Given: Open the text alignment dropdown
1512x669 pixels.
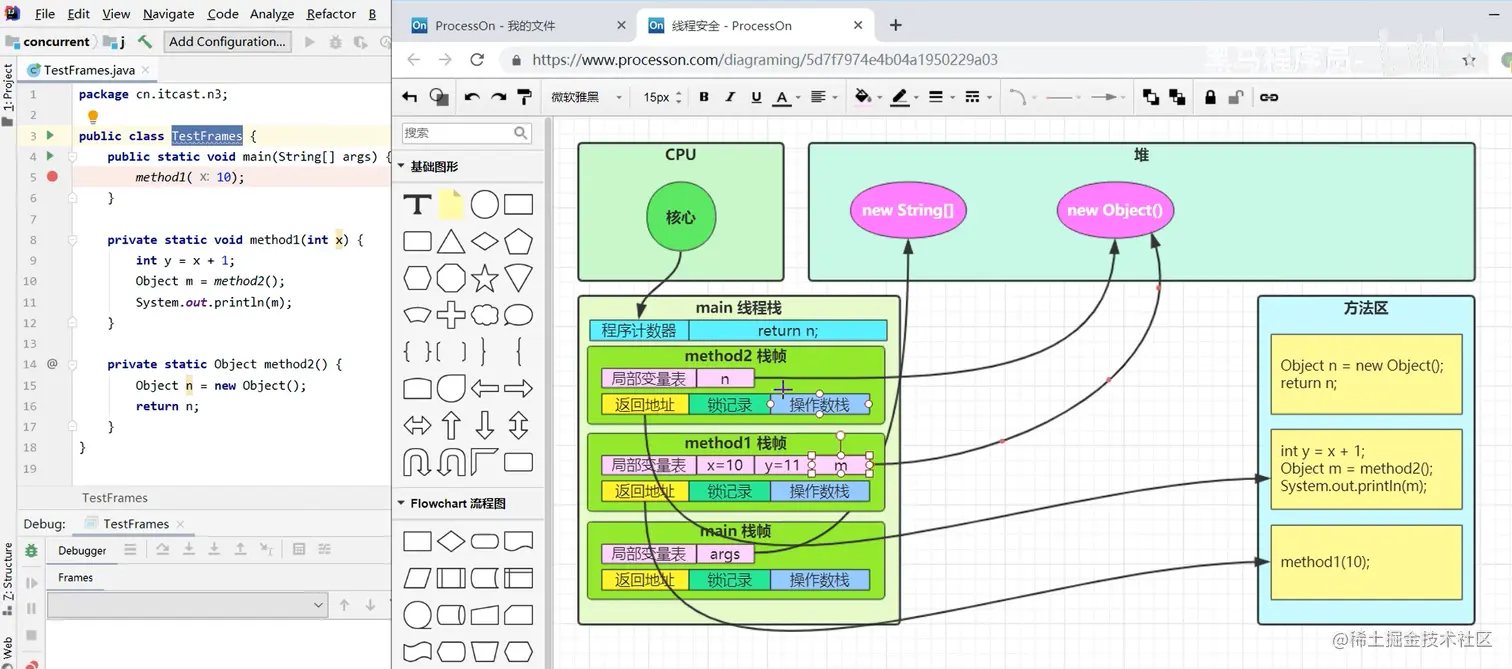Looking at the screenshot, I should point(823,97).
